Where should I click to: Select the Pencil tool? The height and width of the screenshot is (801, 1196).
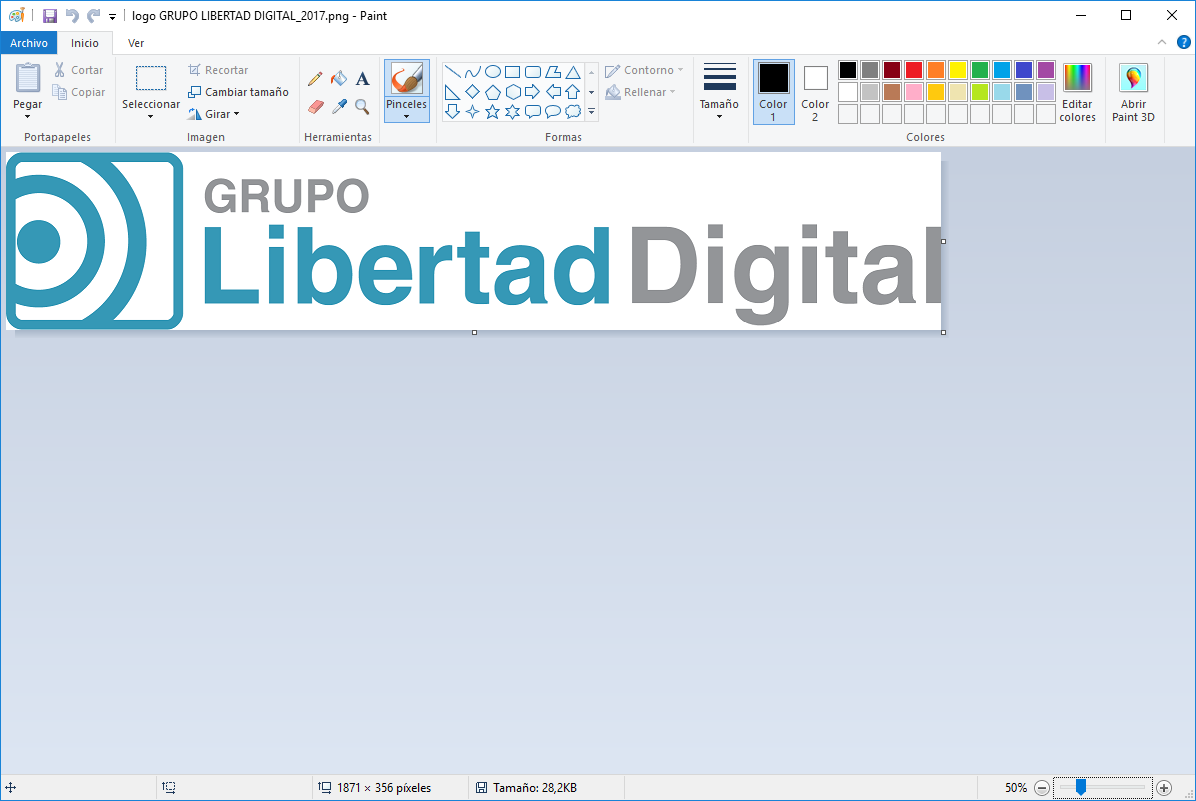tap(315, 78)
